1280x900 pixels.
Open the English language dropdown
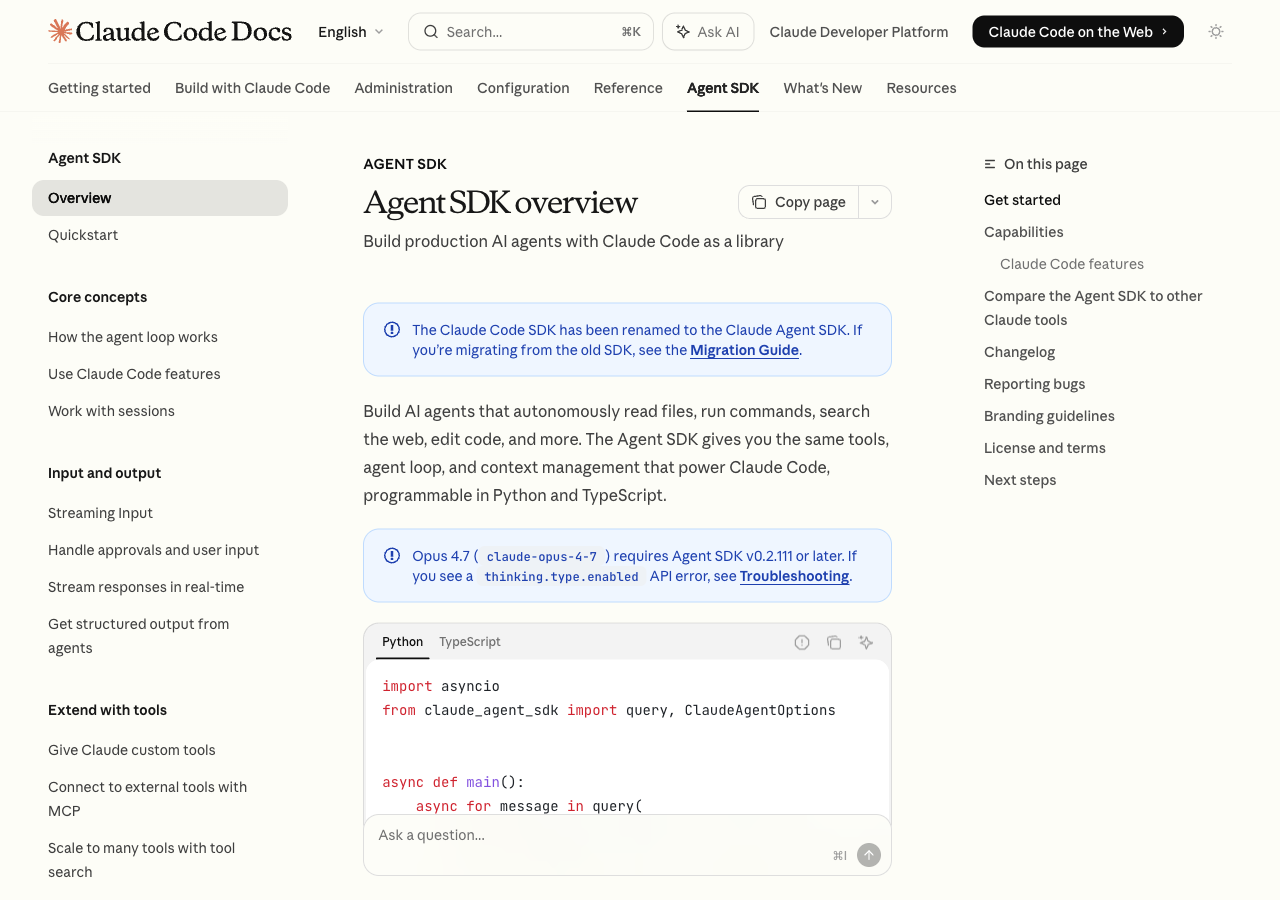pos(351,32)
